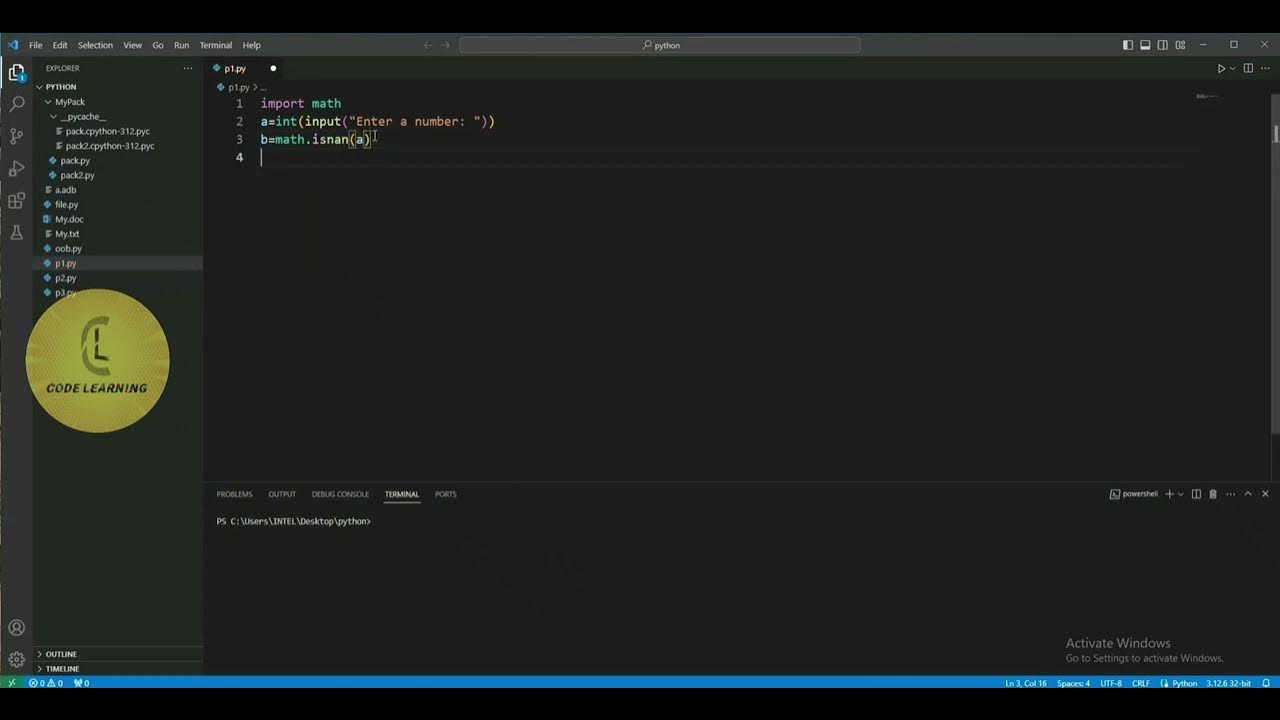The height and width of the screenshot is (720, 1280).
Task: Click Ln 3, Col 16 in status bar
Action: click(1026, 683)
